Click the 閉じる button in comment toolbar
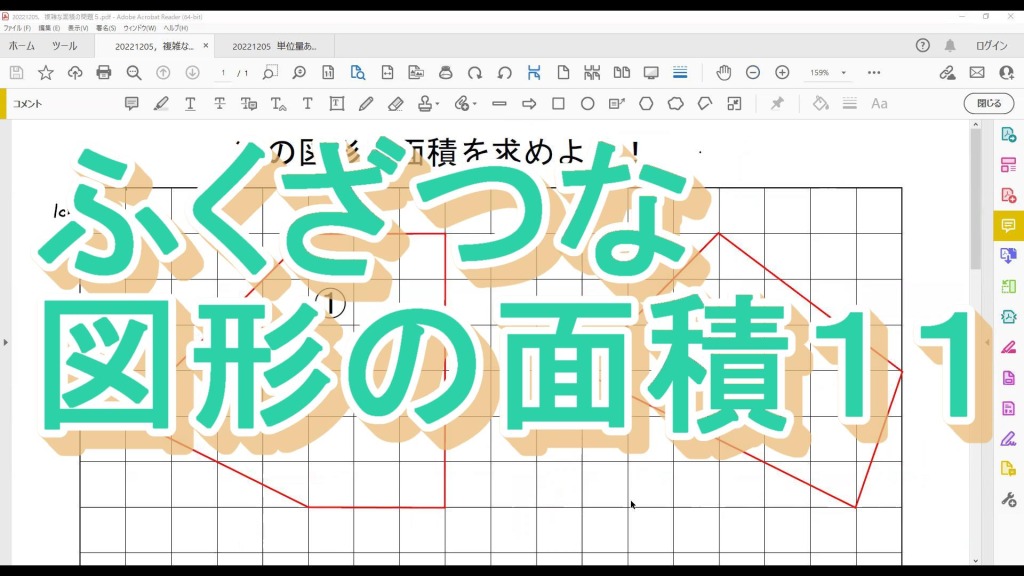The height and width of the screenshot is (576, 1024). pos(988,104)
